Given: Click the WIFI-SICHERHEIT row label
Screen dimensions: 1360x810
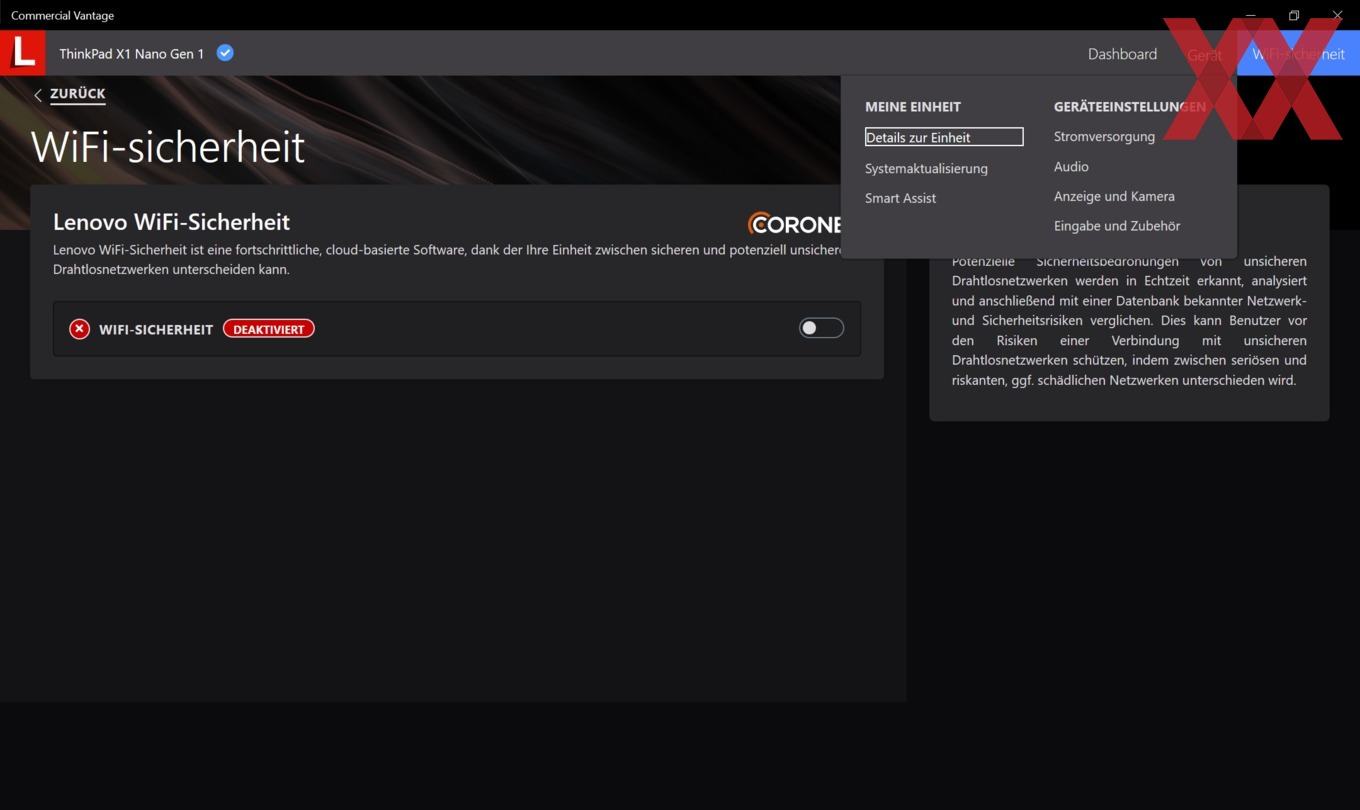Looking at the screenshot, I should click(156, 329).
